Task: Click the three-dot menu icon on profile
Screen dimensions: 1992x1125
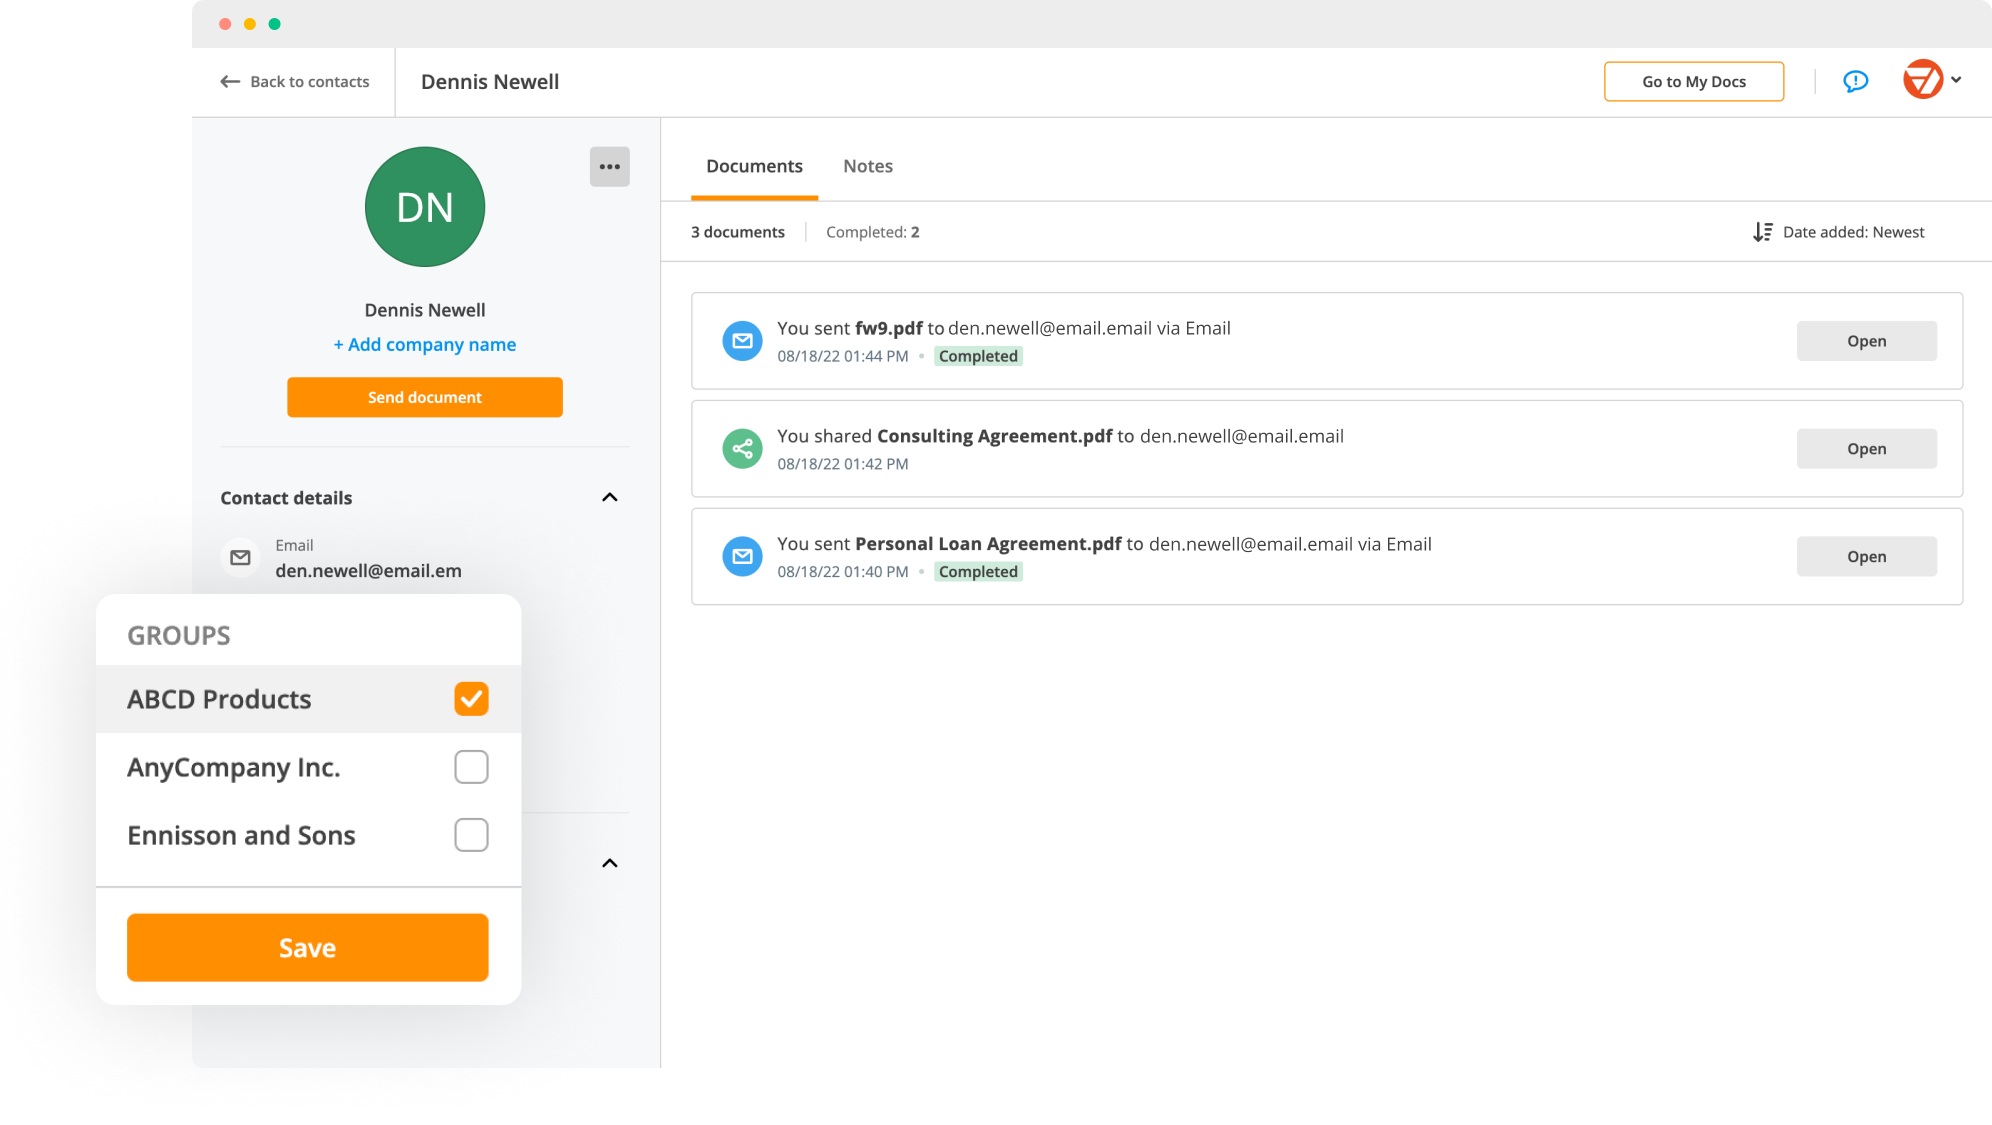Action: [610, 167]
